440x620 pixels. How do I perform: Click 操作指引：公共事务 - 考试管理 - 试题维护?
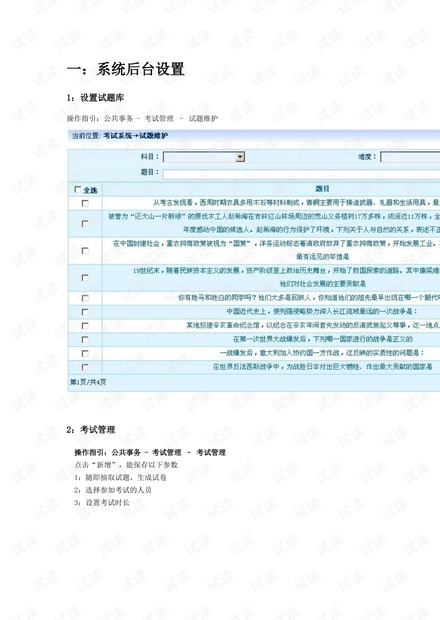coord(142,118)
